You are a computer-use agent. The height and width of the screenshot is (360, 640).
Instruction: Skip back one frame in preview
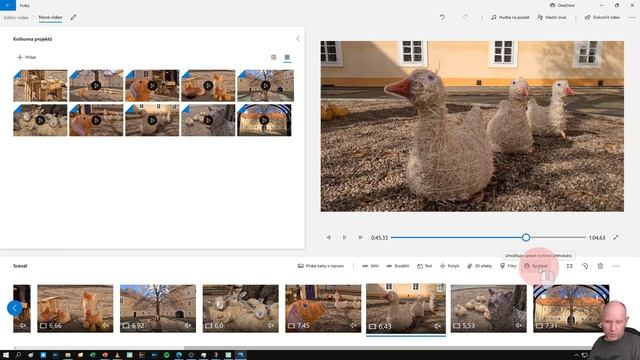329,237
